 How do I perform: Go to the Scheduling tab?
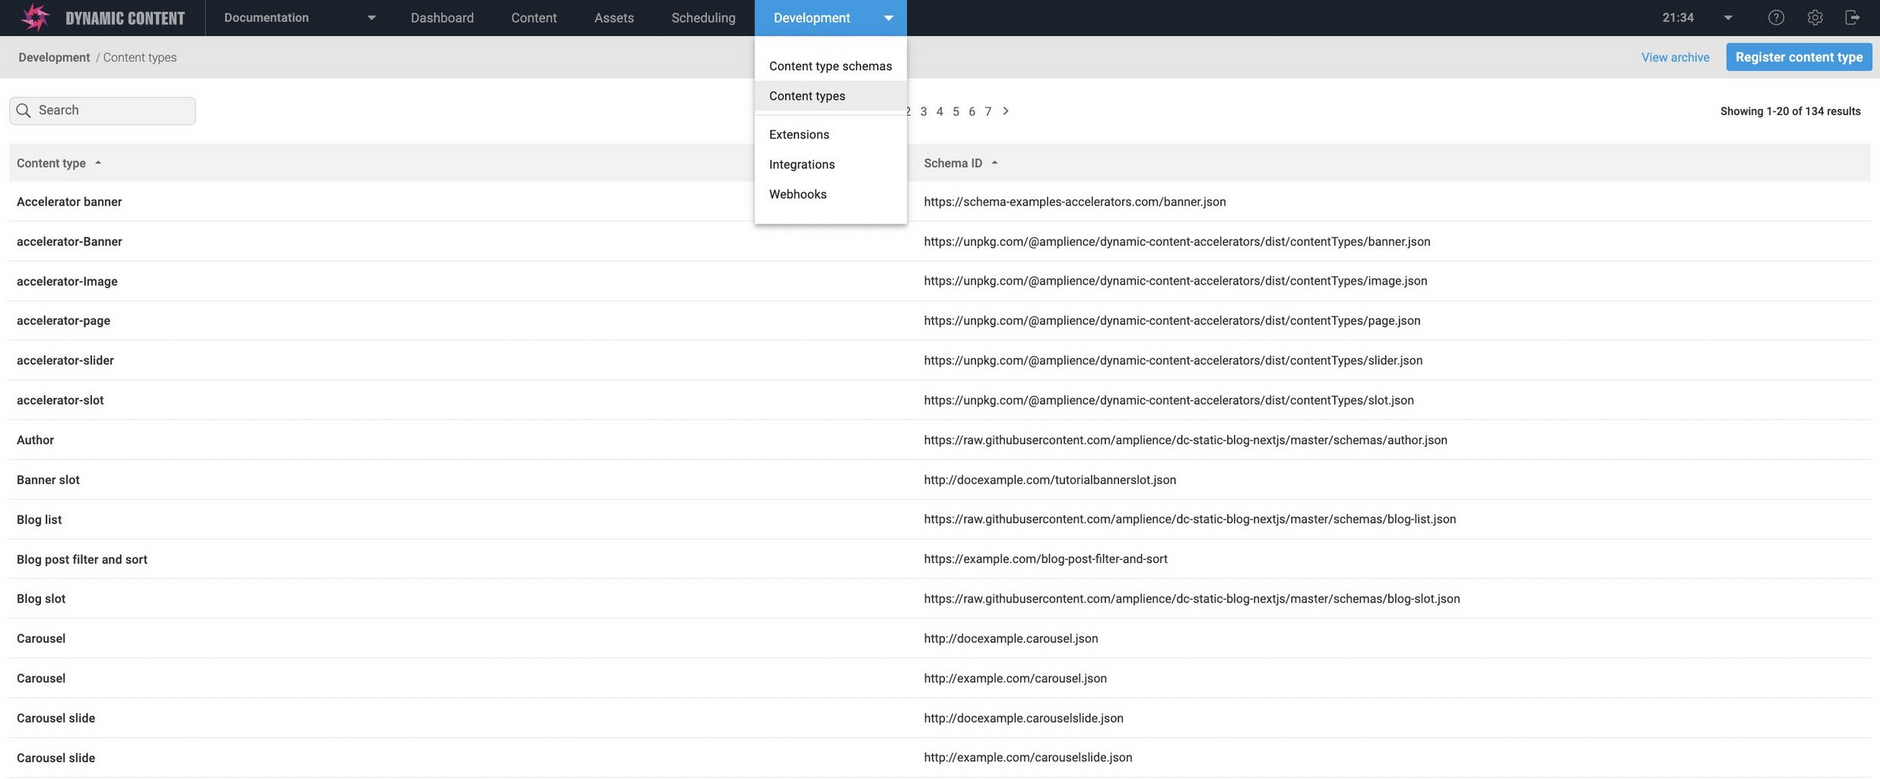point(703,18)
